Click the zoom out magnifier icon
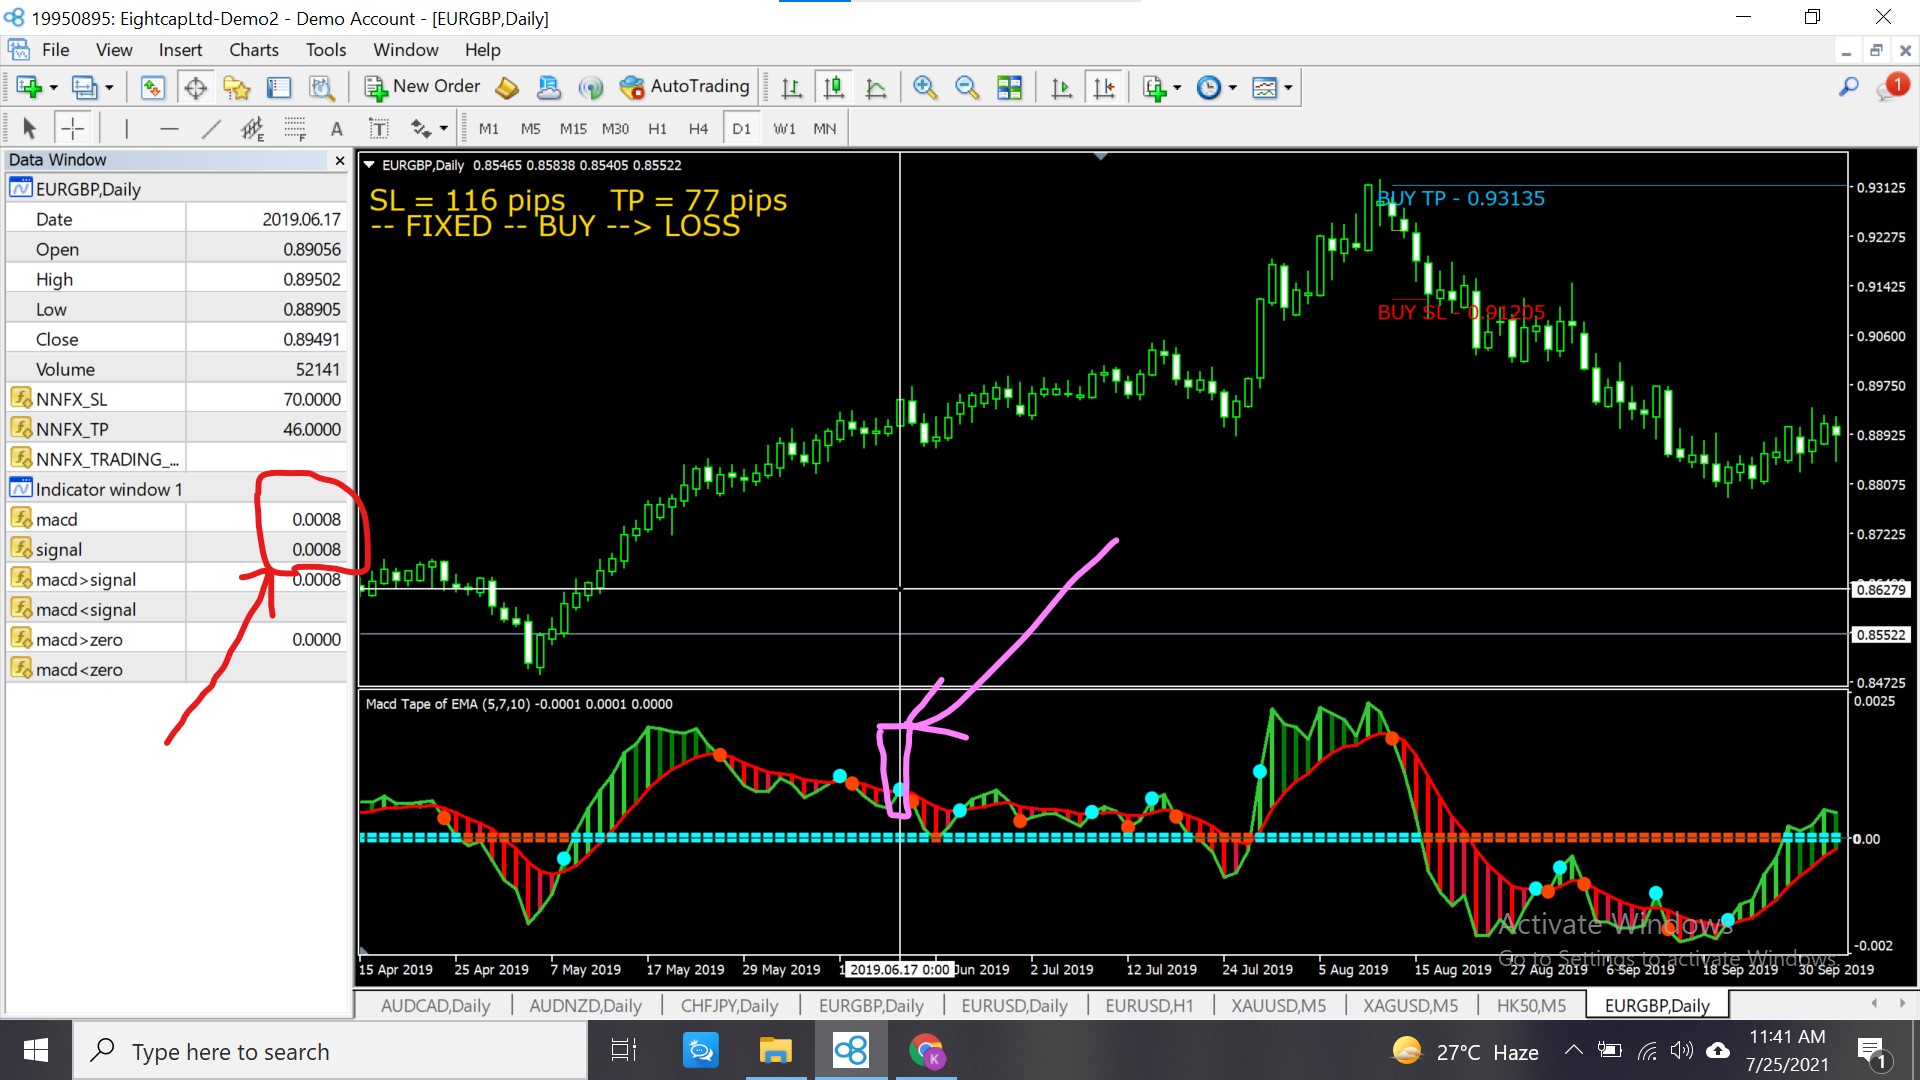Screen dimensions: 1920x1080 pyautogui.click(x=966, y=88)
